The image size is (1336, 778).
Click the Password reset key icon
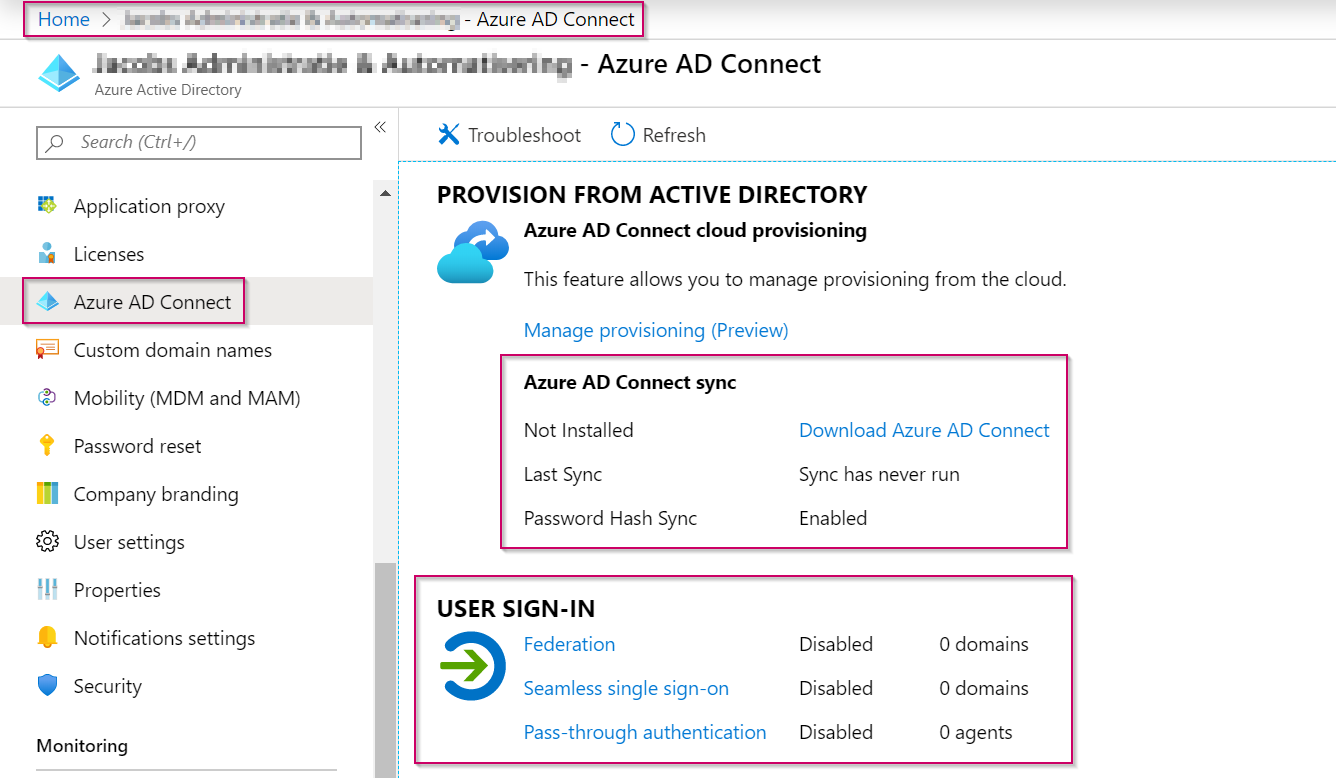(x=46, y=445)
